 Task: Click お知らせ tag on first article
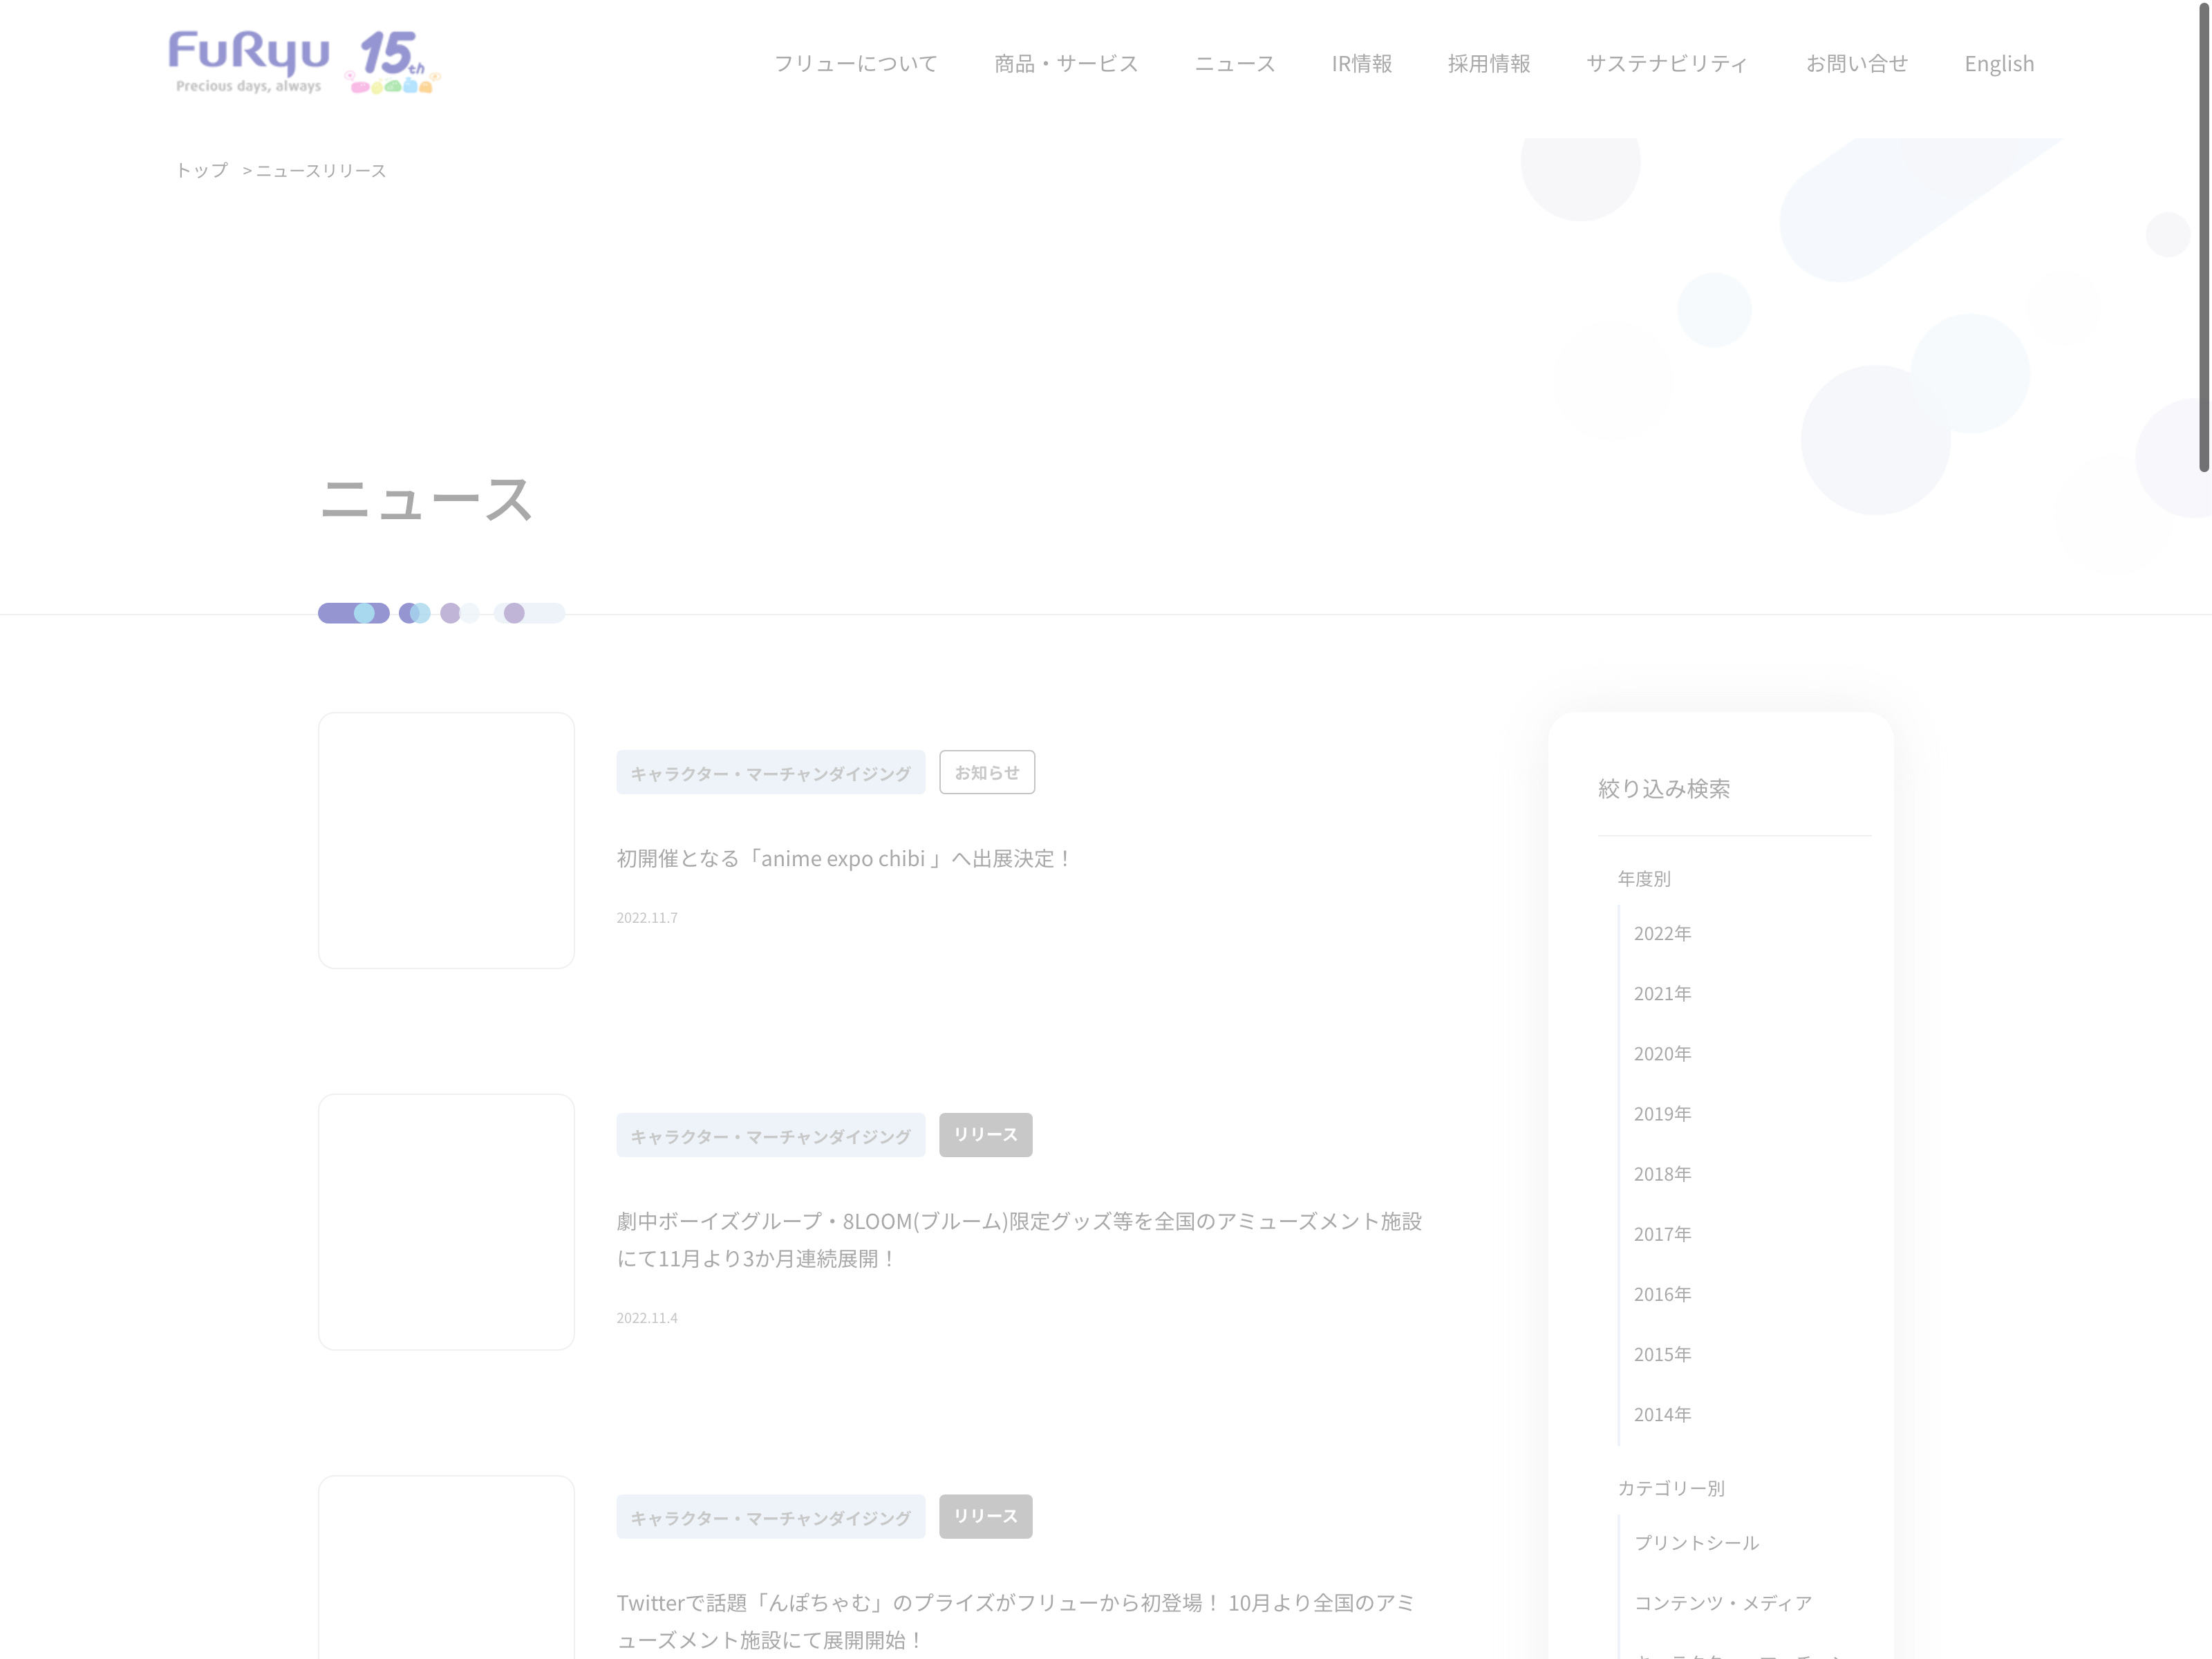coord(986,772)
